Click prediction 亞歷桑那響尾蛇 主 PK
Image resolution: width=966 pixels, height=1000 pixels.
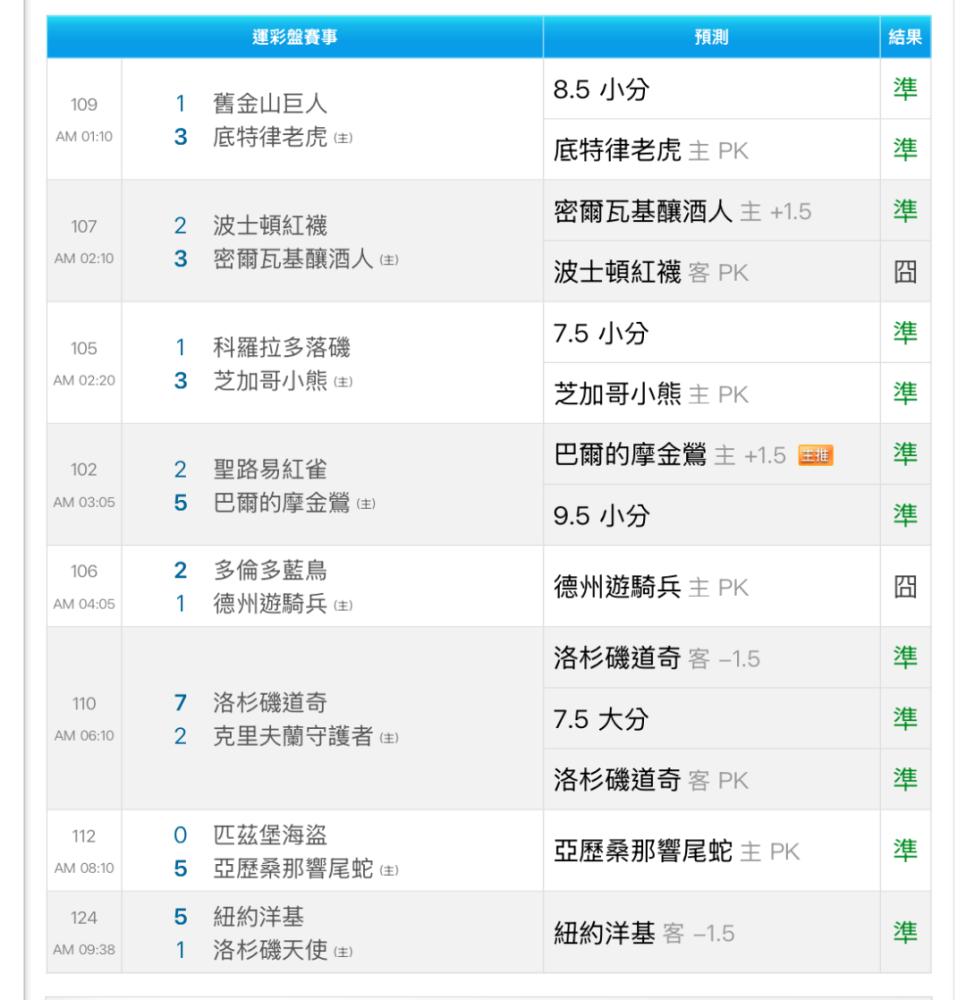click(x=676, y=851)
